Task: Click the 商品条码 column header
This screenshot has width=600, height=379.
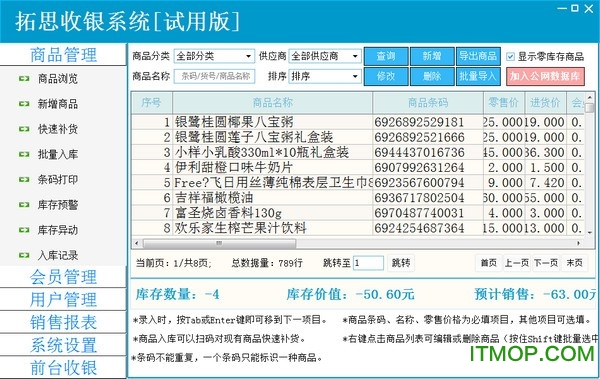Action: (428, 103)
